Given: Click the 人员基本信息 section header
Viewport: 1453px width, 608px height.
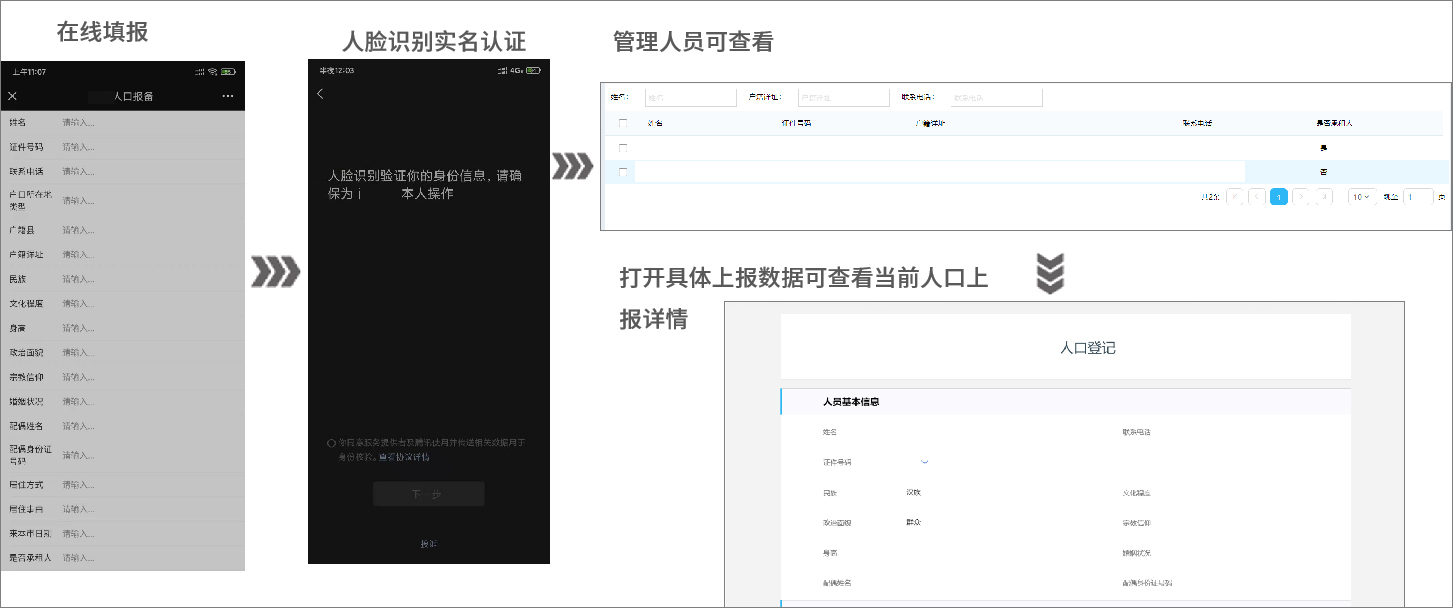Looking at the screenshot, I should [x=851, y=402].
